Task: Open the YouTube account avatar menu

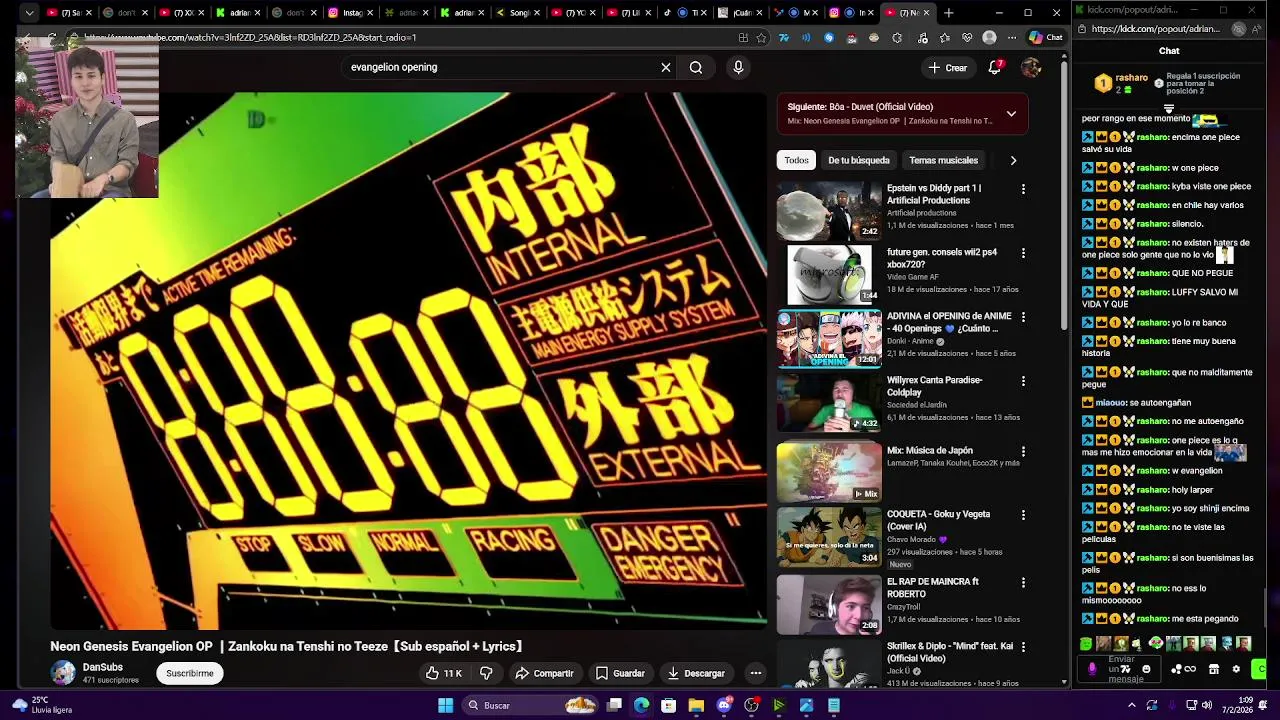Action: [1031, 67]
